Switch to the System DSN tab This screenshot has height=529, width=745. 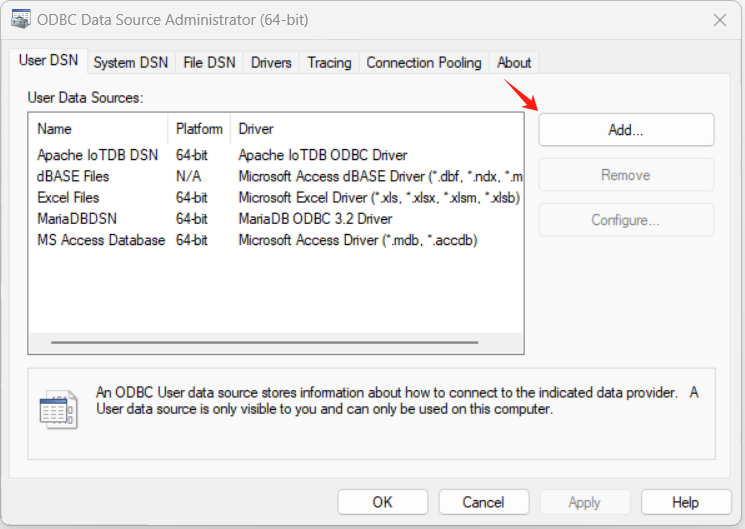click(130, 62)
